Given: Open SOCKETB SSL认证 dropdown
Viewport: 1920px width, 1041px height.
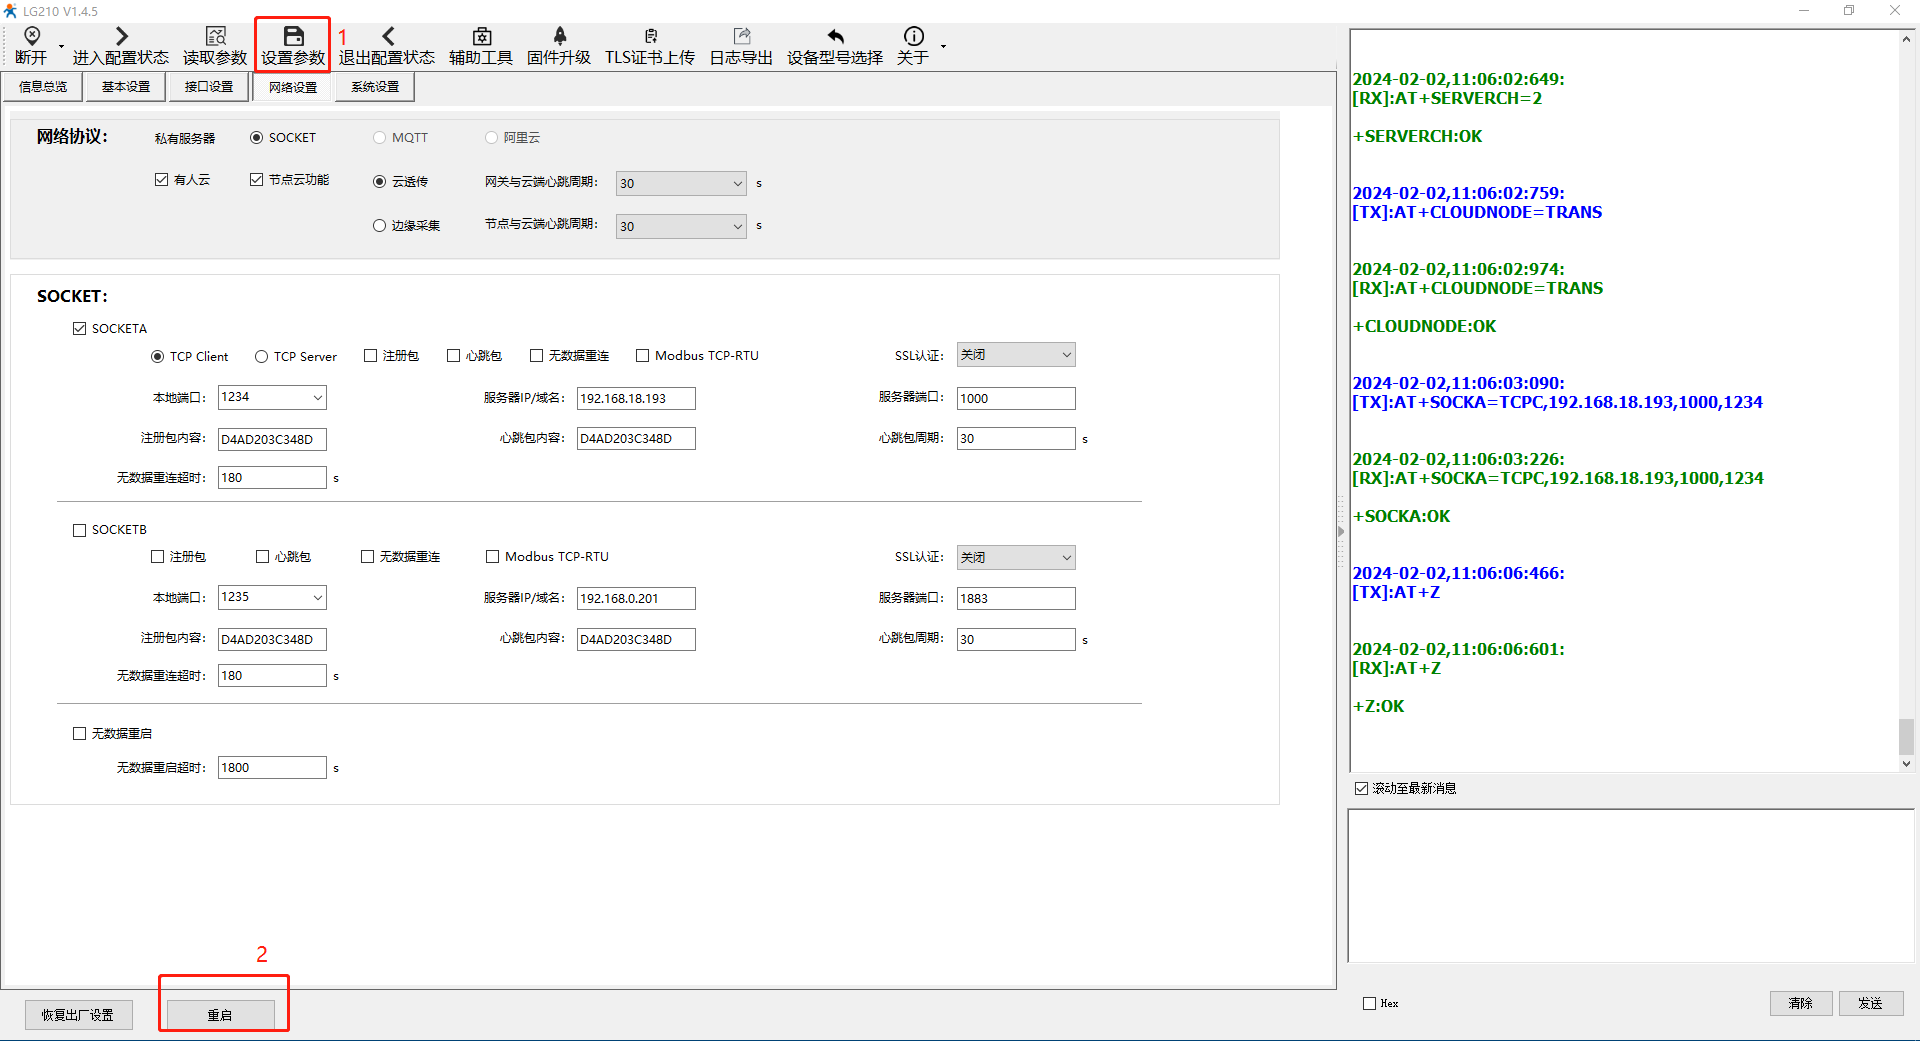Looking at the screenshot, I should pyautogui.click(x=1016, y=557).
